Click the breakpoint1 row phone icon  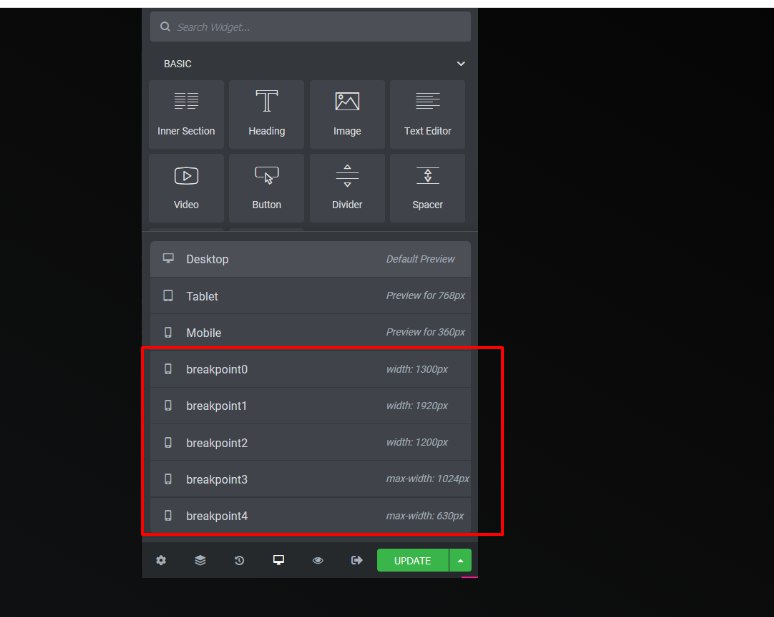168,405
